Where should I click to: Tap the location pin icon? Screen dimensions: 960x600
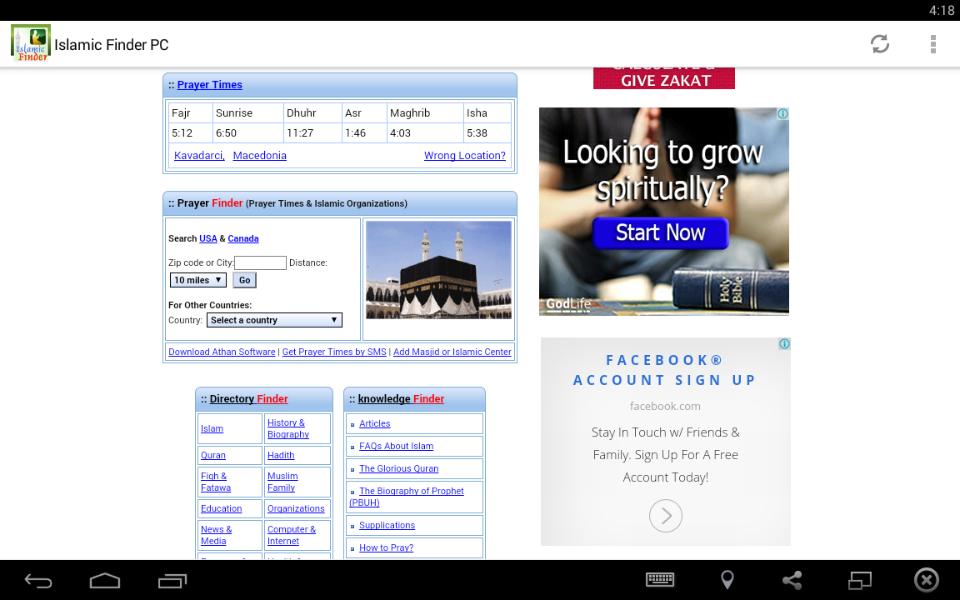pyautogui.click(x=727, y=579)
